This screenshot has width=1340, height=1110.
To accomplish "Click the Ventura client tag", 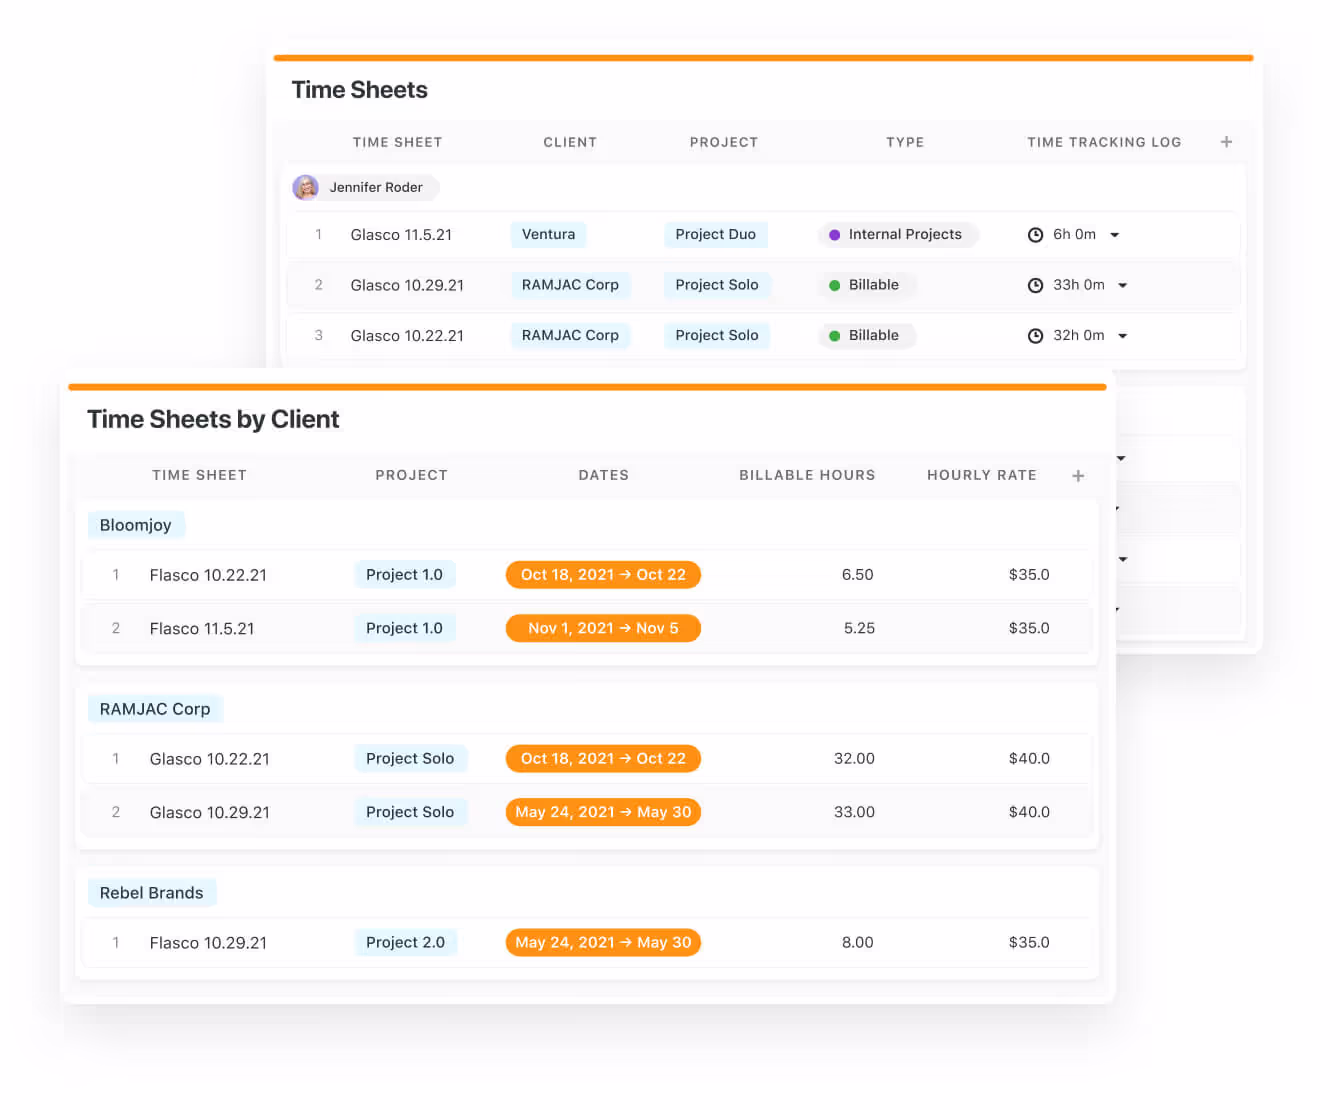I will pyautogui.click(x=548, y=234).
